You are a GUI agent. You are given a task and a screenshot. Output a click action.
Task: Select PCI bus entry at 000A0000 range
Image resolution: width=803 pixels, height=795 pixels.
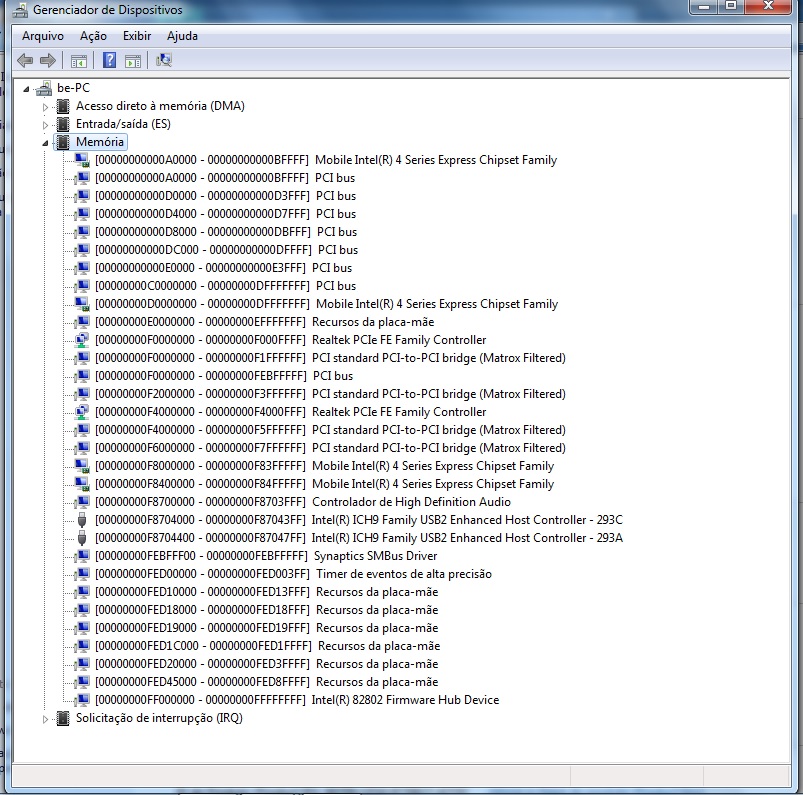[225, 178]
